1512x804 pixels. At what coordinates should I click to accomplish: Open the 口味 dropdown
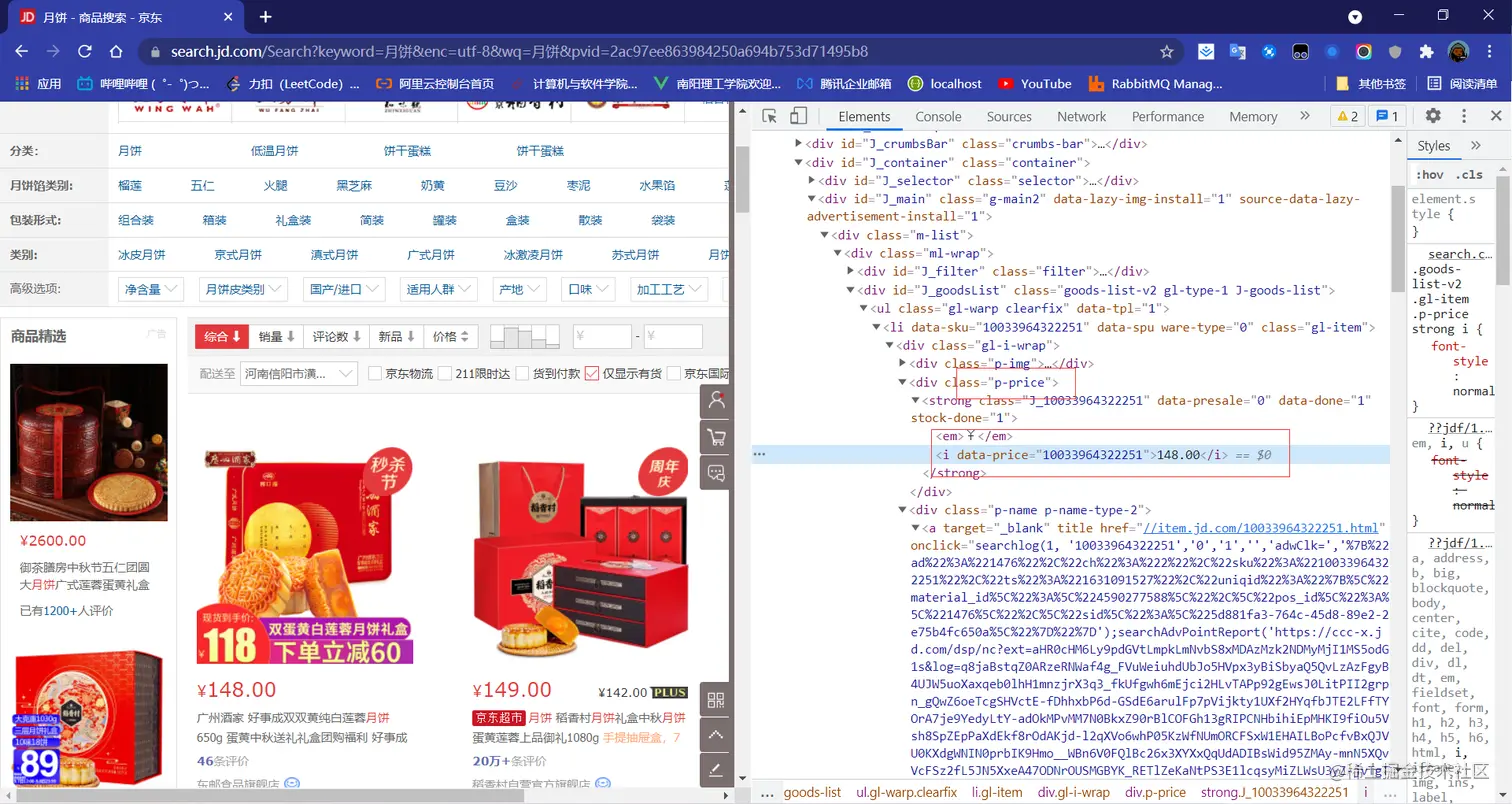coord(588,289)
